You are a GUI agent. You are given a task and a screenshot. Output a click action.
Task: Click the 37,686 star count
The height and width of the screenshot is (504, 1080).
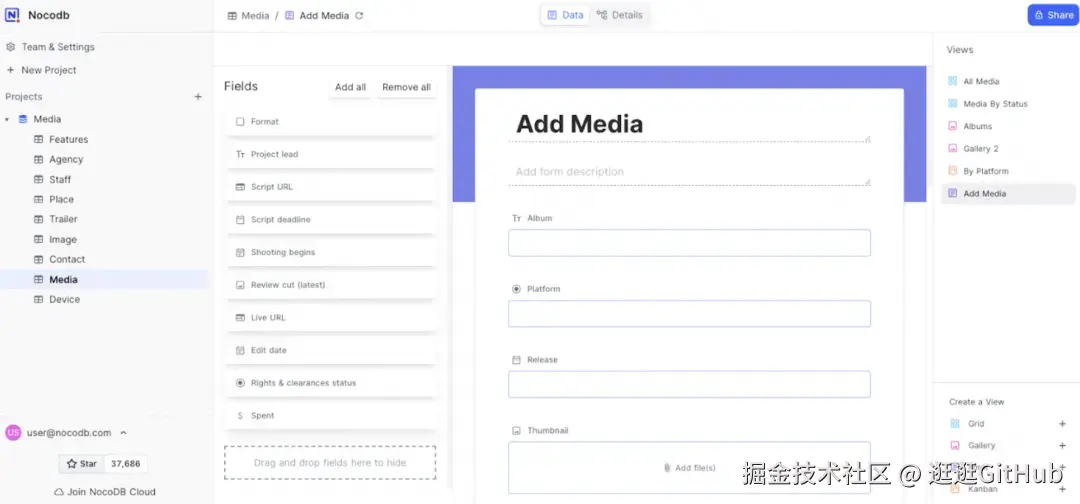pos(125,463)
